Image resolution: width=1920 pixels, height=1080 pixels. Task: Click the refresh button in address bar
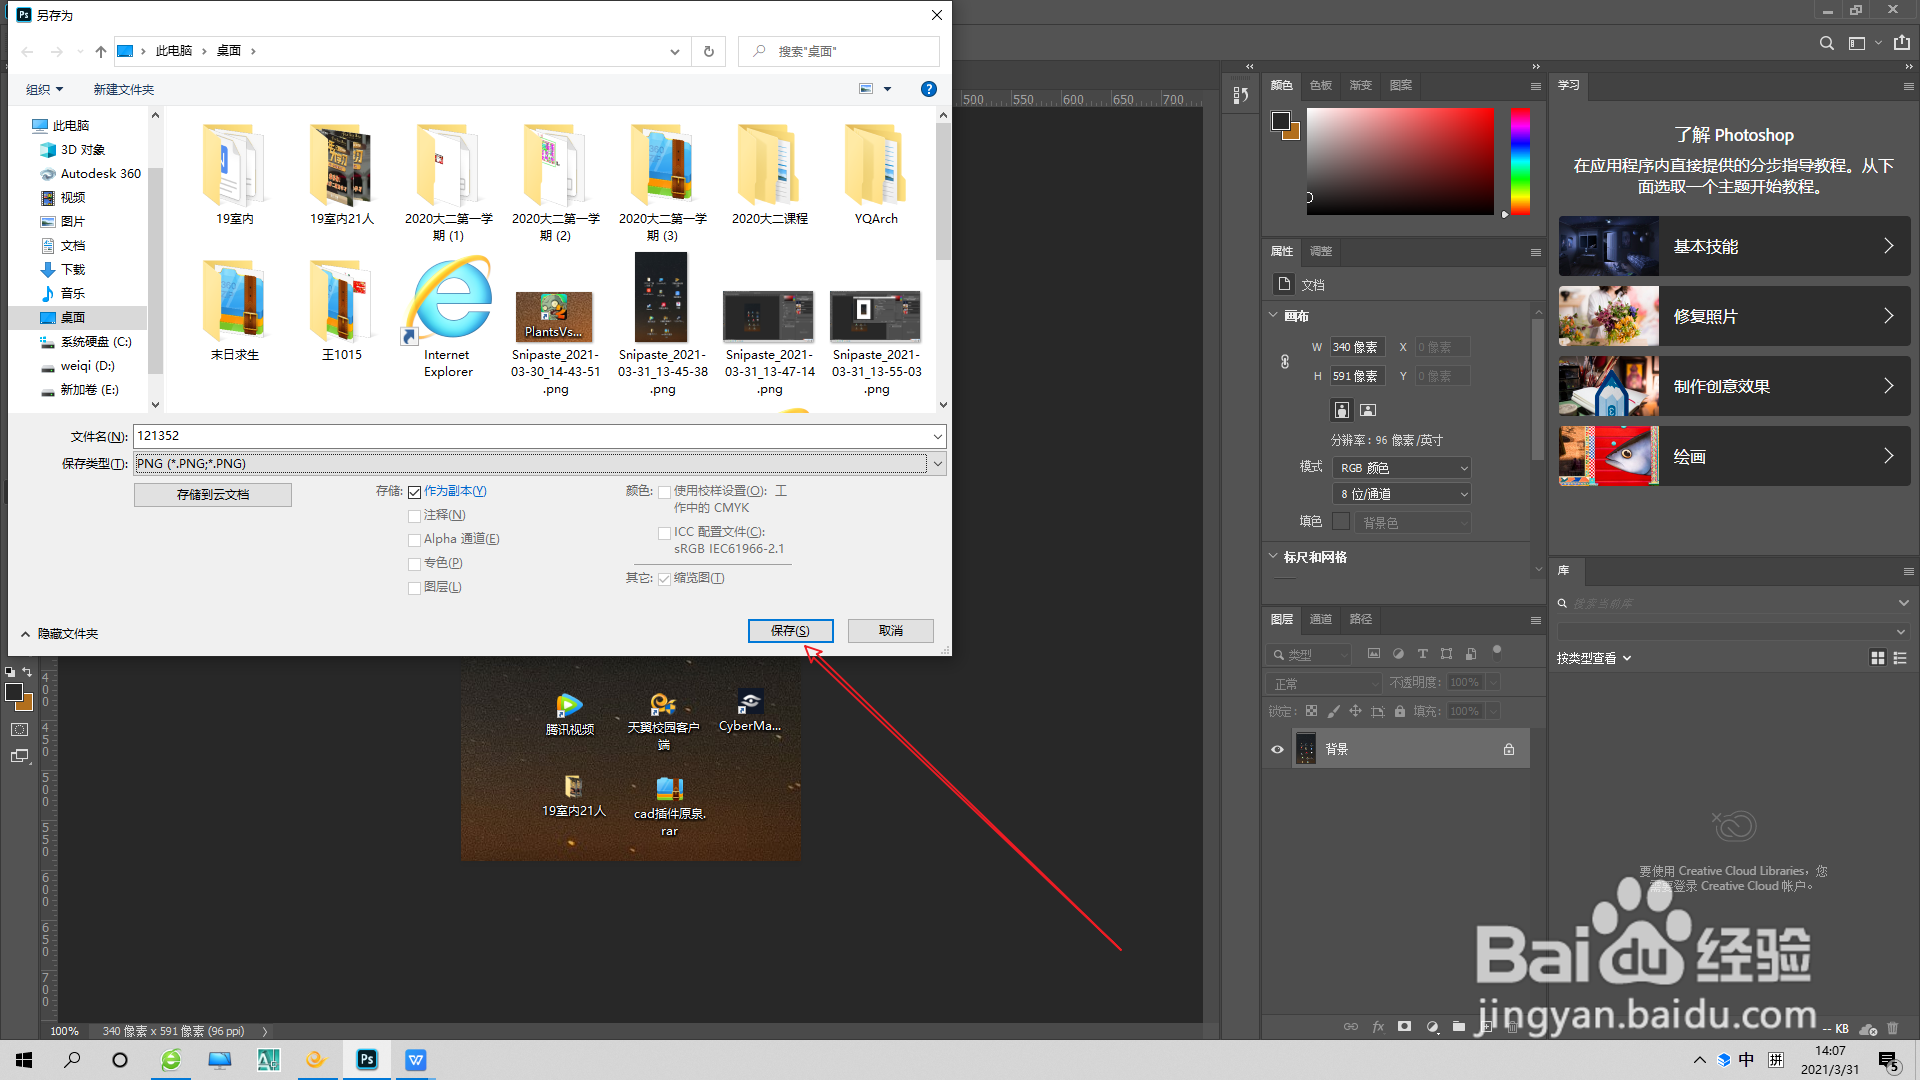(x=709, y=51)
